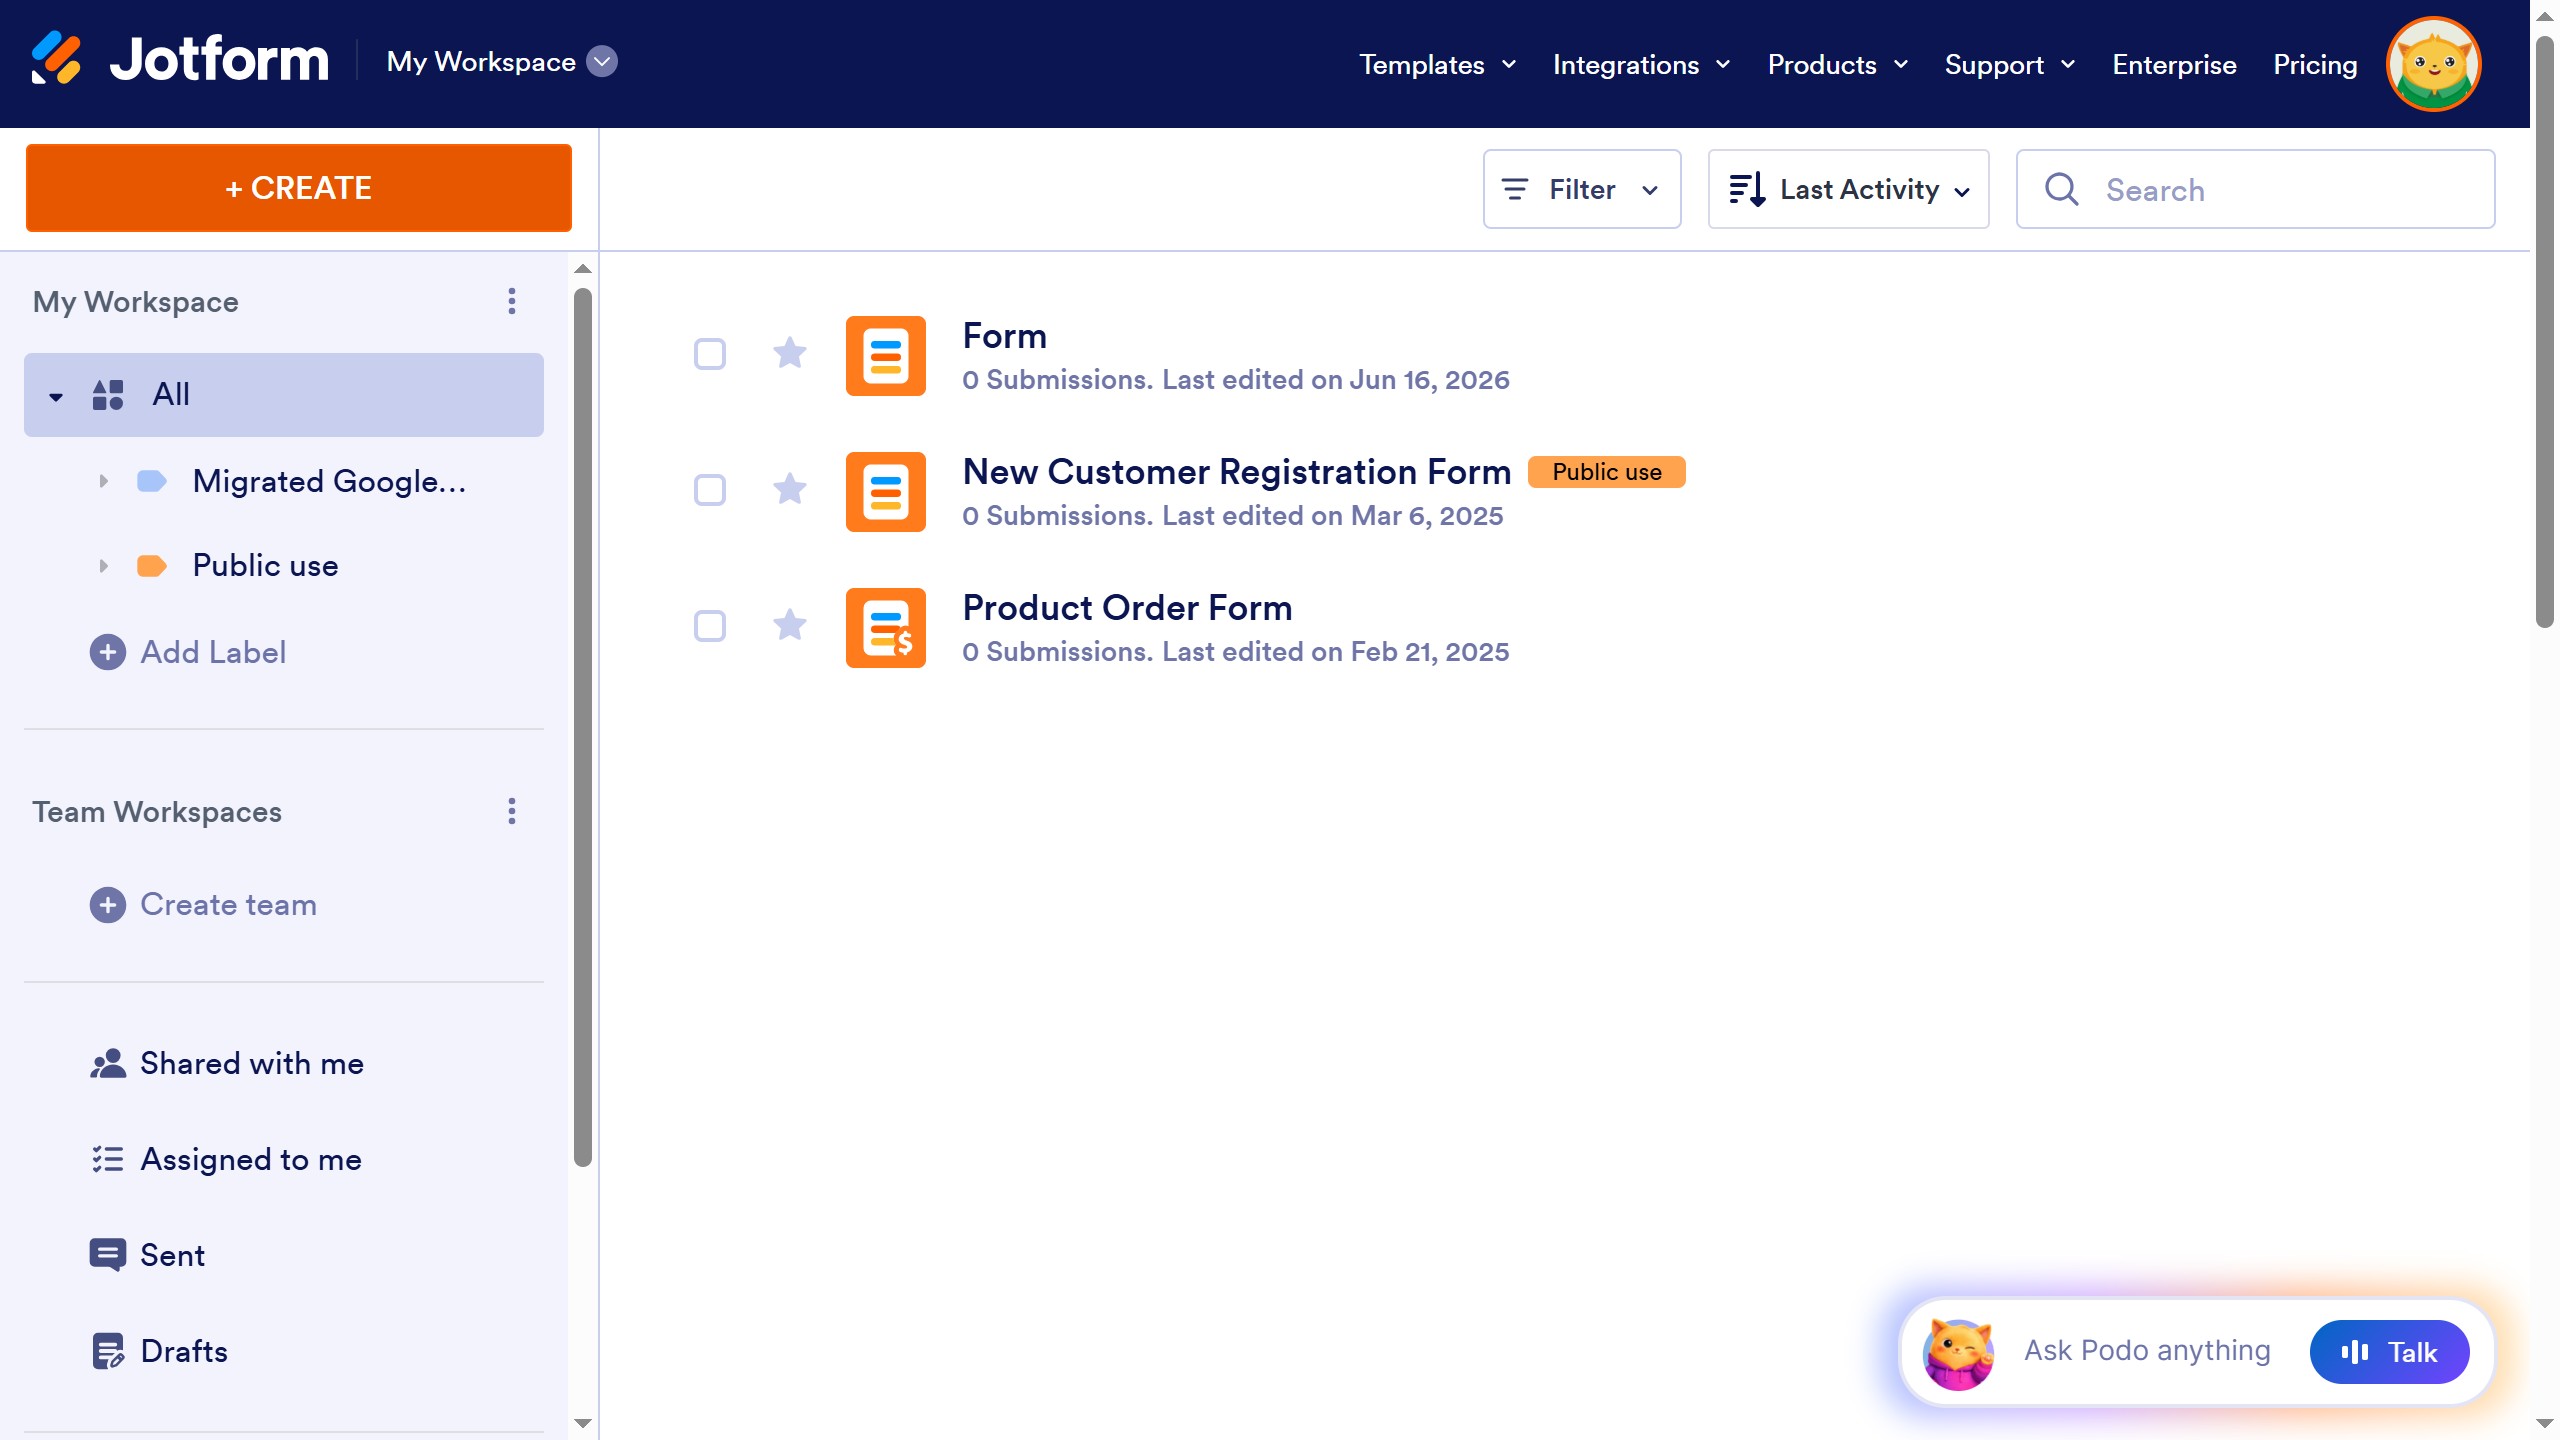Click the Add Label plus icon

tap(108, 652)
